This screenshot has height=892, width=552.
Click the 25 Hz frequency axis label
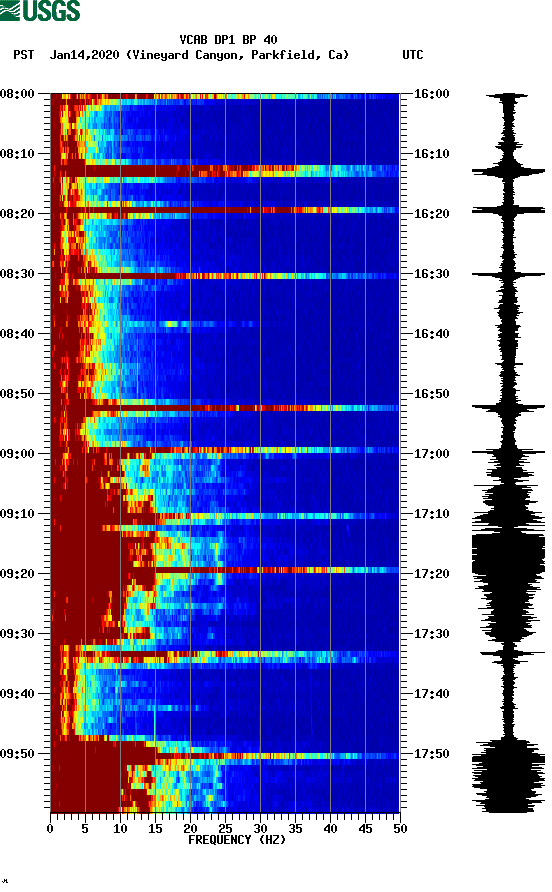coord(225,829)
